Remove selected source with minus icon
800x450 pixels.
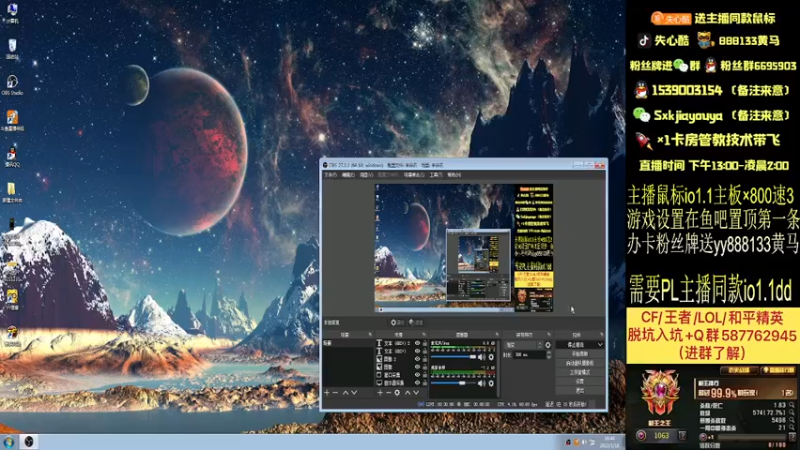point(388,392)
